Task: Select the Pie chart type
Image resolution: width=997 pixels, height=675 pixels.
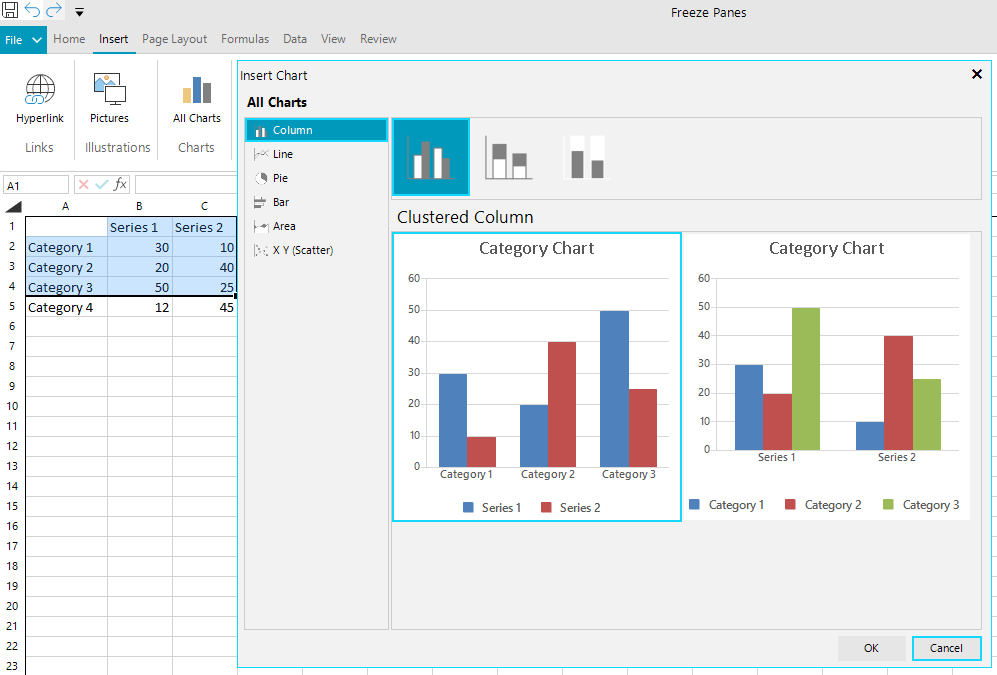Action: coord(280,177)
